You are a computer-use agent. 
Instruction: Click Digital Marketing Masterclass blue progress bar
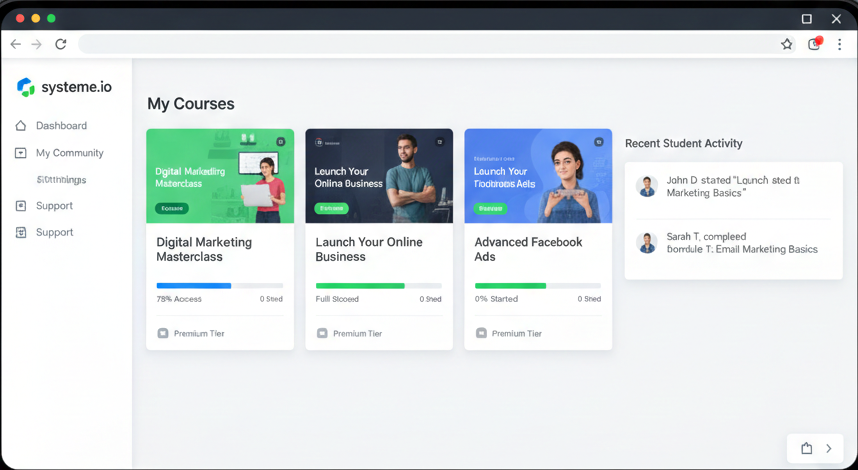[x=220, y=286]
